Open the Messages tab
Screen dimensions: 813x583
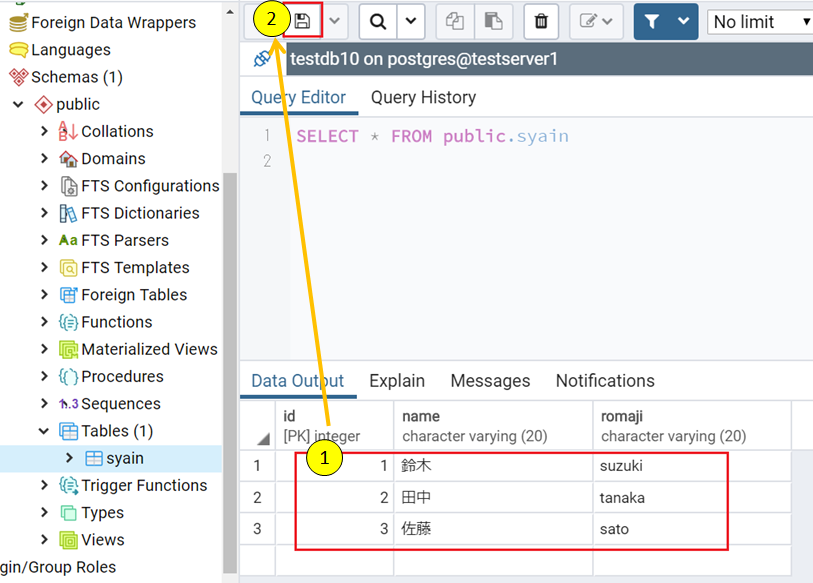(x=490, y=381)
